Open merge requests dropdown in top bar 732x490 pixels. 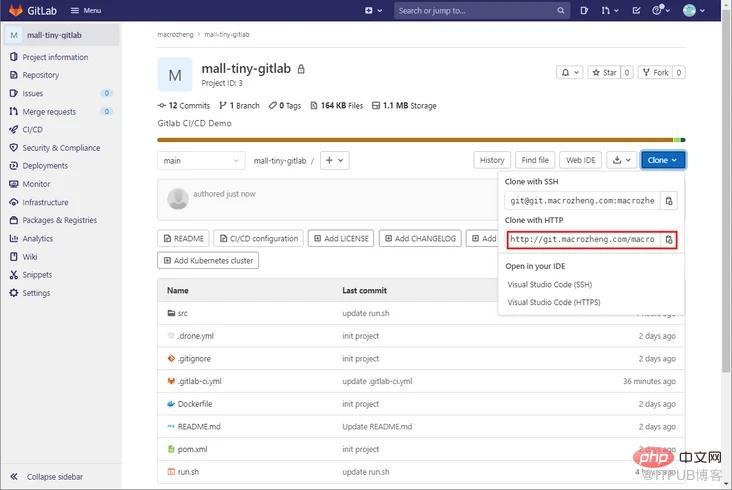coord(610,10)
